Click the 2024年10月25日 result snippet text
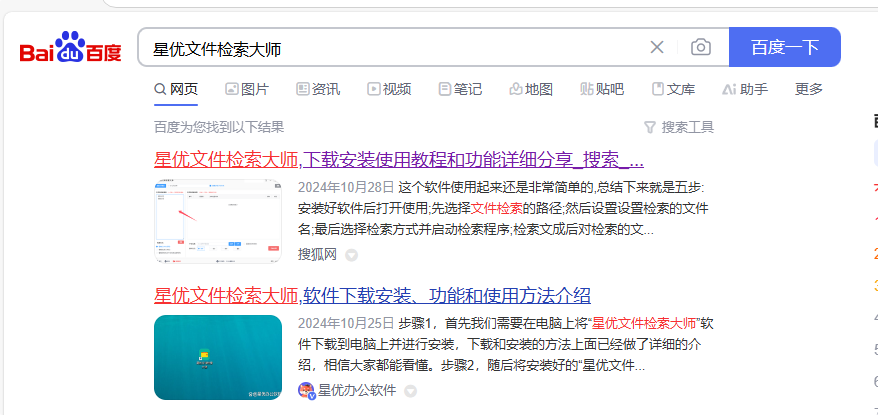 point(506,344)
